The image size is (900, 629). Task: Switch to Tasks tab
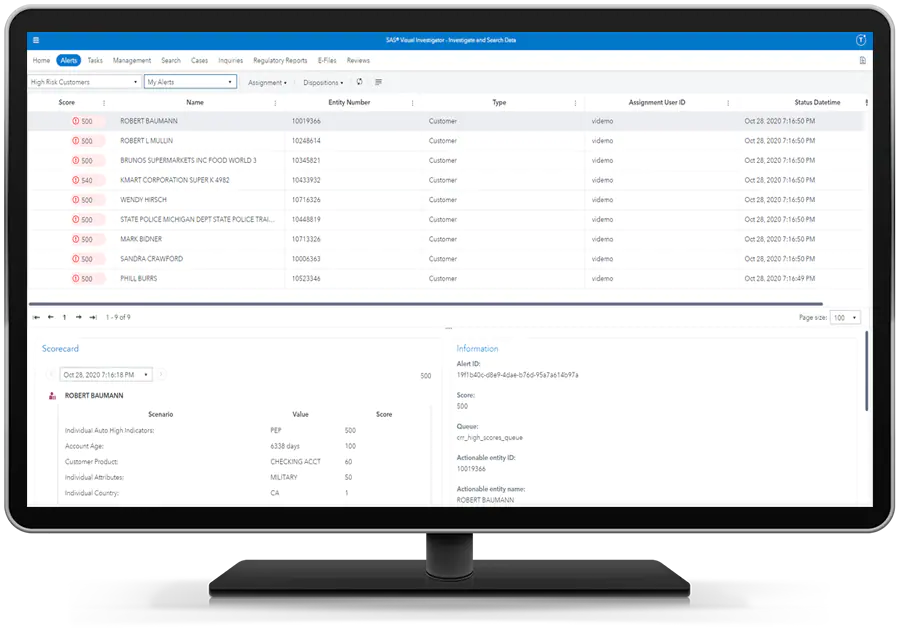click(x=95, y=60)
